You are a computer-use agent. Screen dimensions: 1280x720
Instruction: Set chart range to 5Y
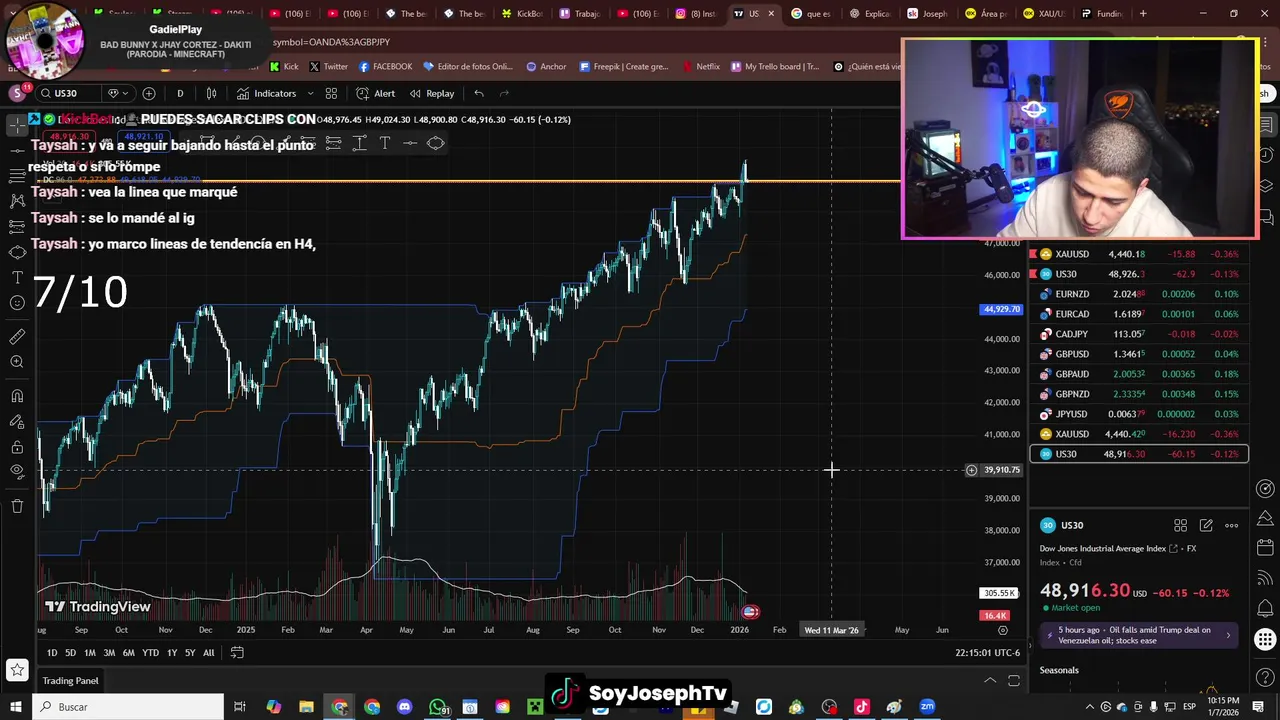(x=190, y=653)
